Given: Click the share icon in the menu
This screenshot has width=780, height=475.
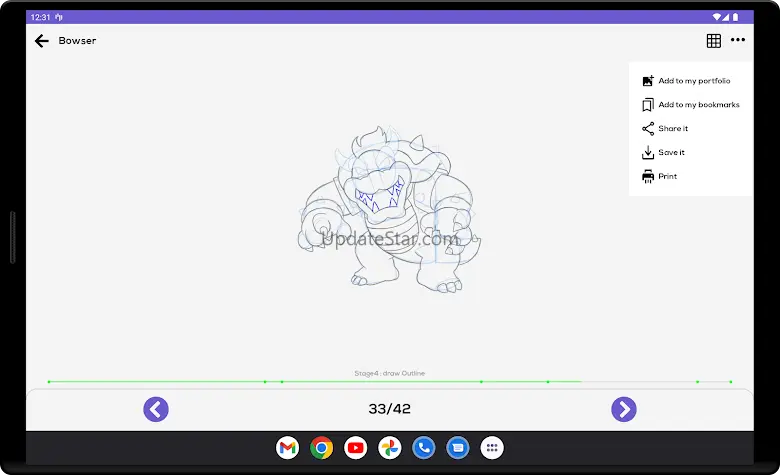Looking at the screenshot, I should (x=648, y=129).
